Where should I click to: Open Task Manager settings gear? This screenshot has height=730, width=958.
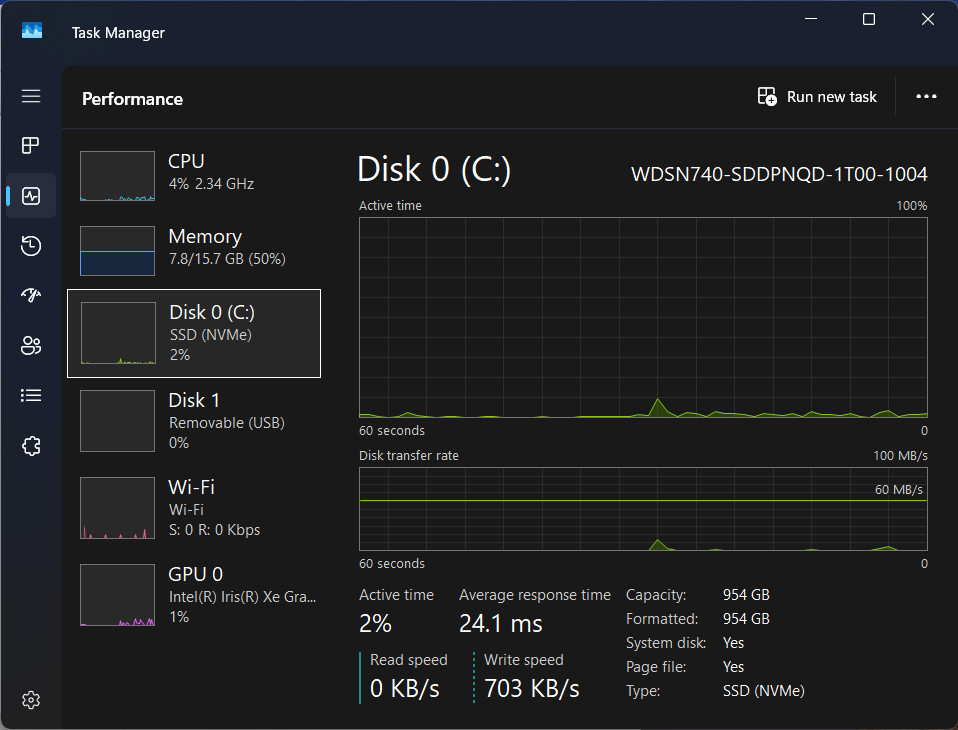31,699
